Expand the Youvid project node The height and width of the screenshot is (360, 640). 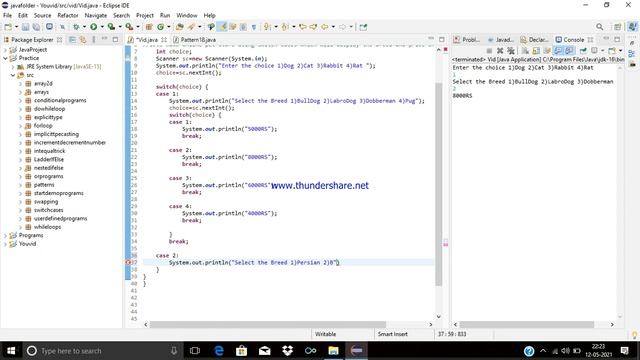pos(5,244)
